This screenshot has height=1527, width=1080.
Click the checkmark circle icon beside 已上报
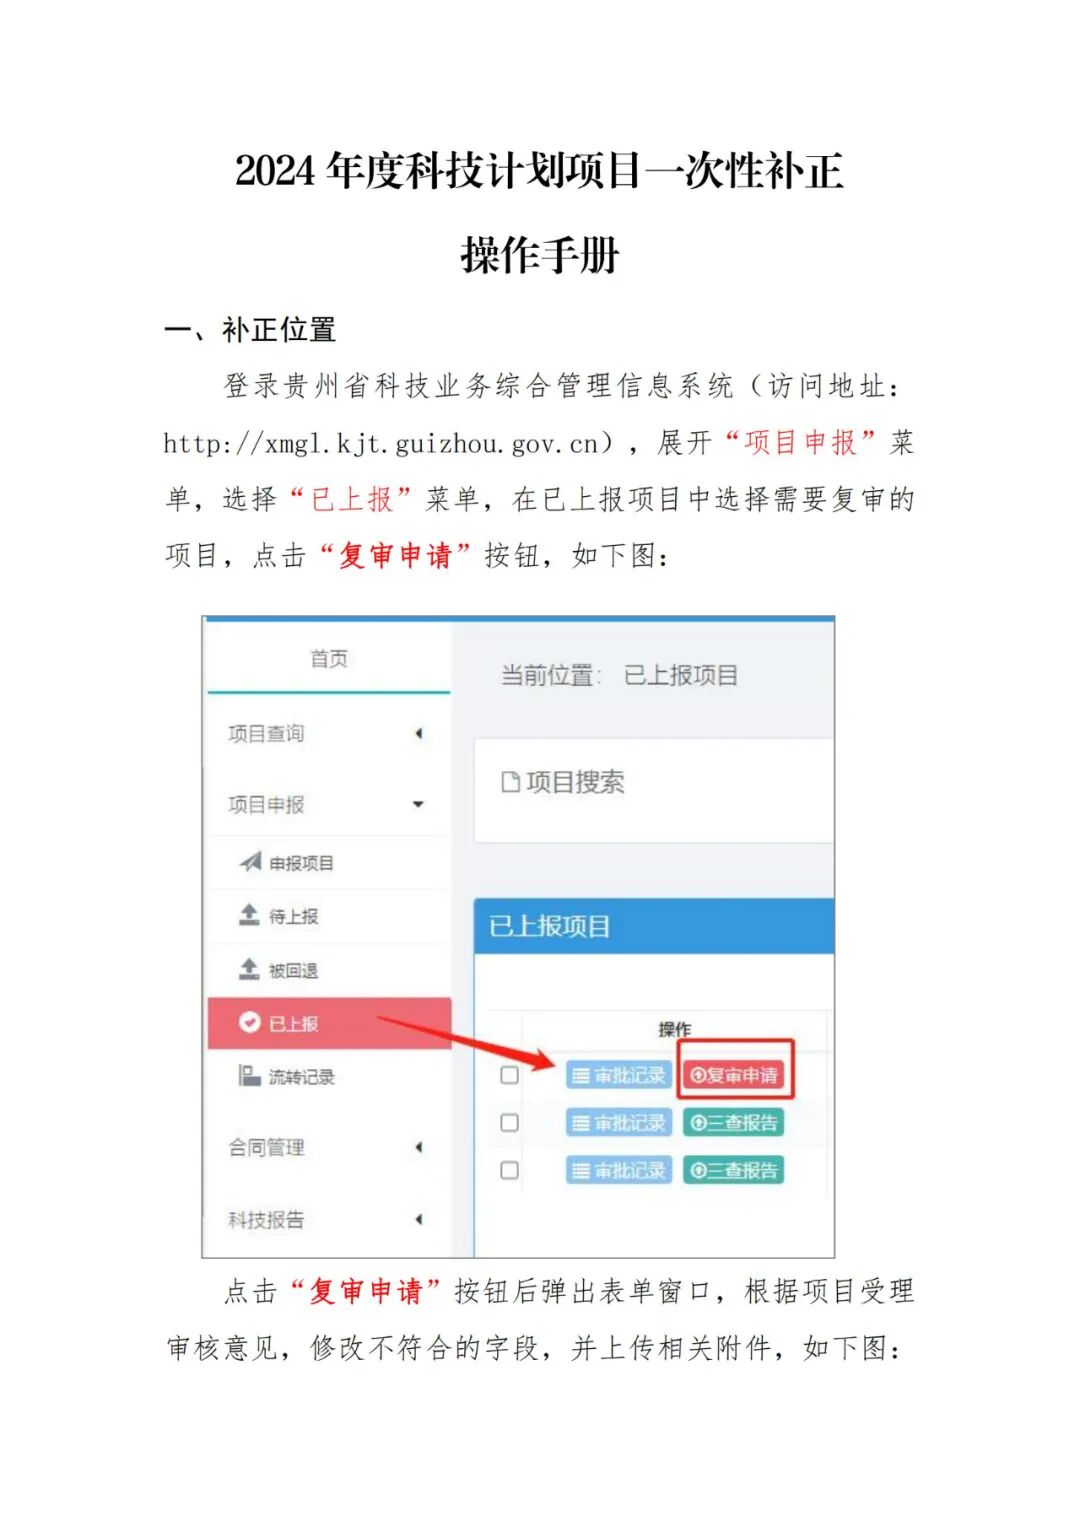(249, 1022)
